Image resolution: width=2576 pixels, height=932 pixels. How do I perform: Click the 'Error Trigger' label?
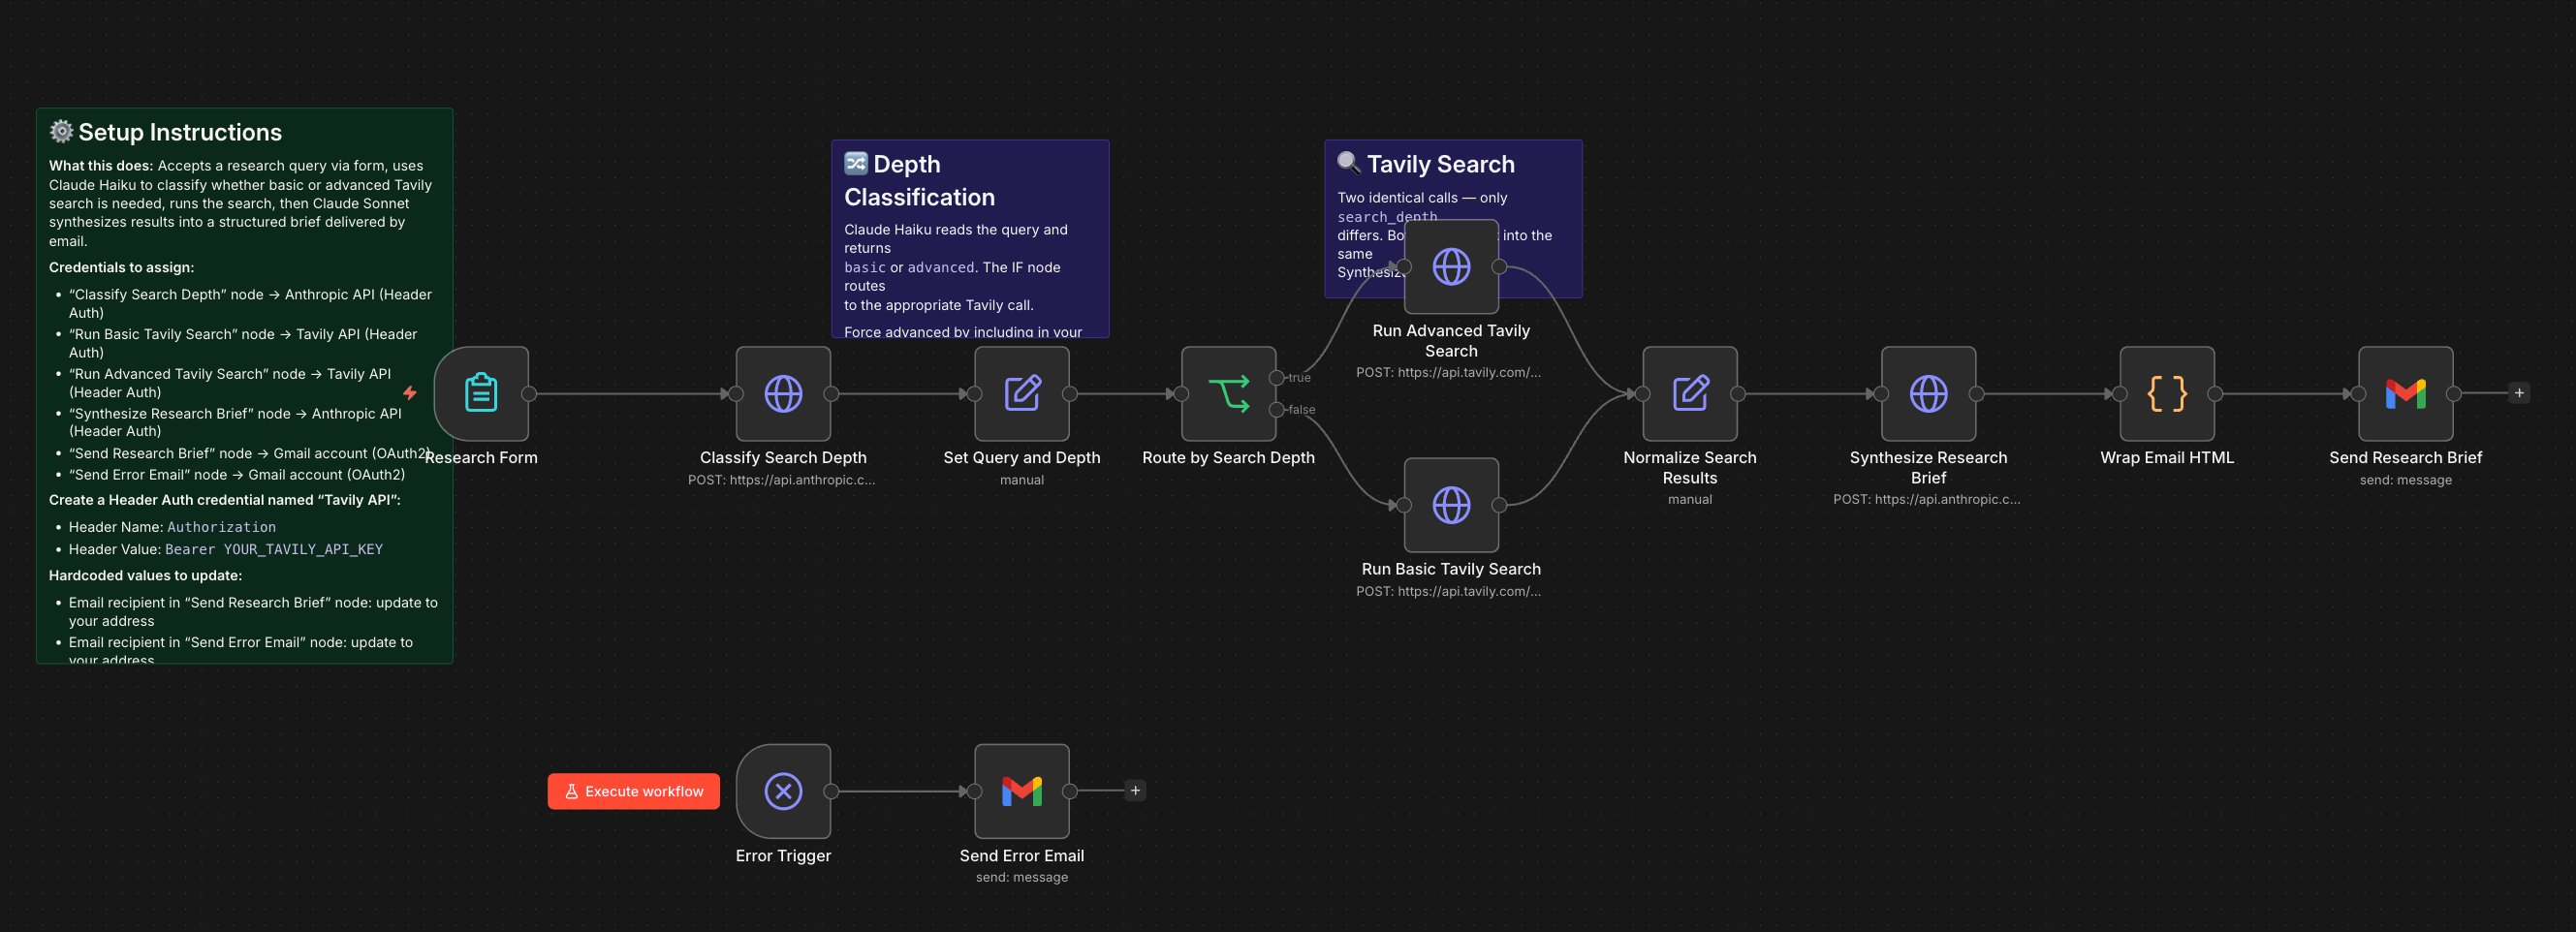coord(783,856)
